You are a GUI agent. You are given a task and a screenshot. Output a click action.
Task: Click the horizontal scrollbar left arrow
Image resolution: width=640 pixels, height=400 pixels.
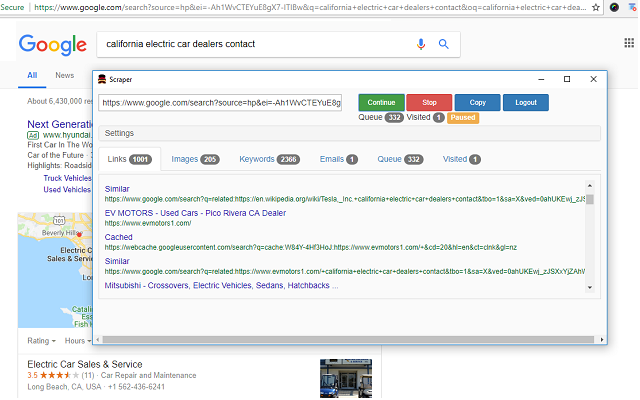click(x=97, y=340)
